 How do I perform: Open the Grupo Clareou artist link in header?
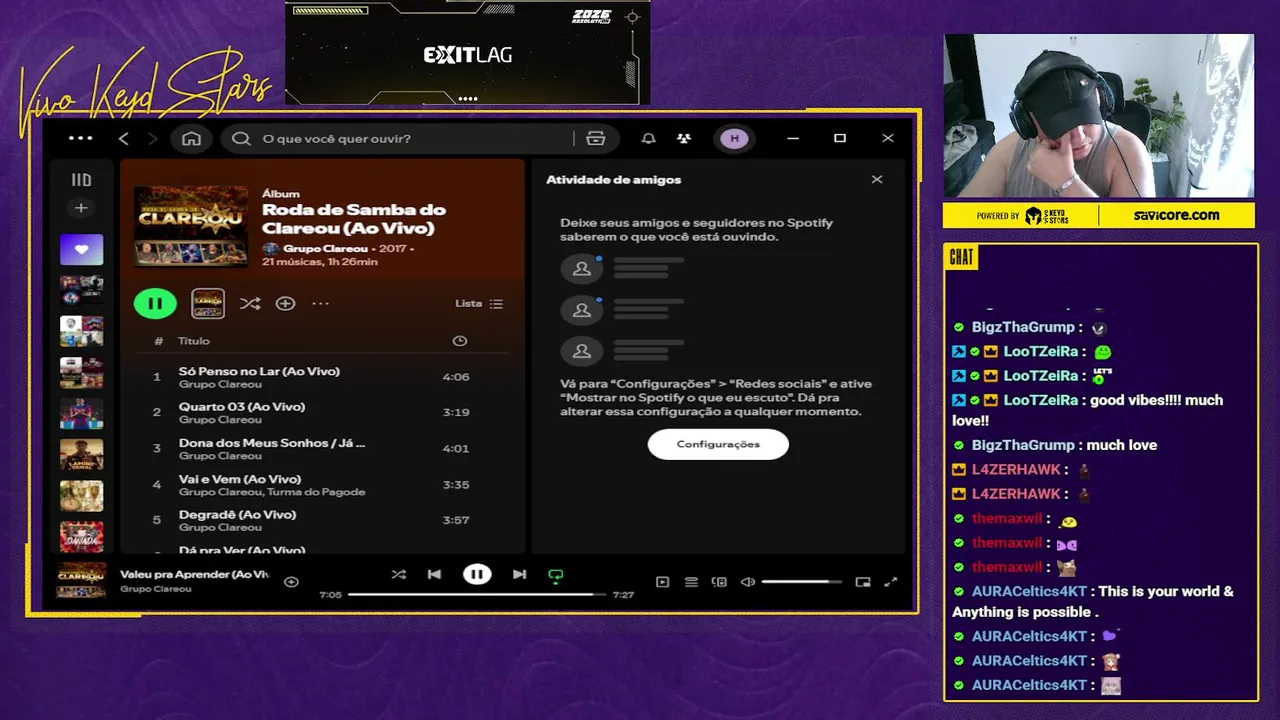coord(325,248)
